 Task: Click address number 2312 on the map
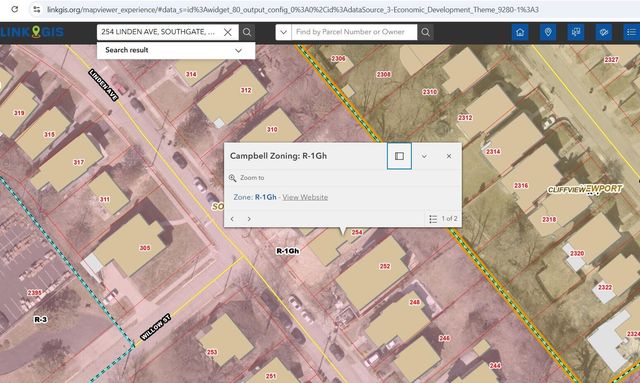(x=465, y=118)
